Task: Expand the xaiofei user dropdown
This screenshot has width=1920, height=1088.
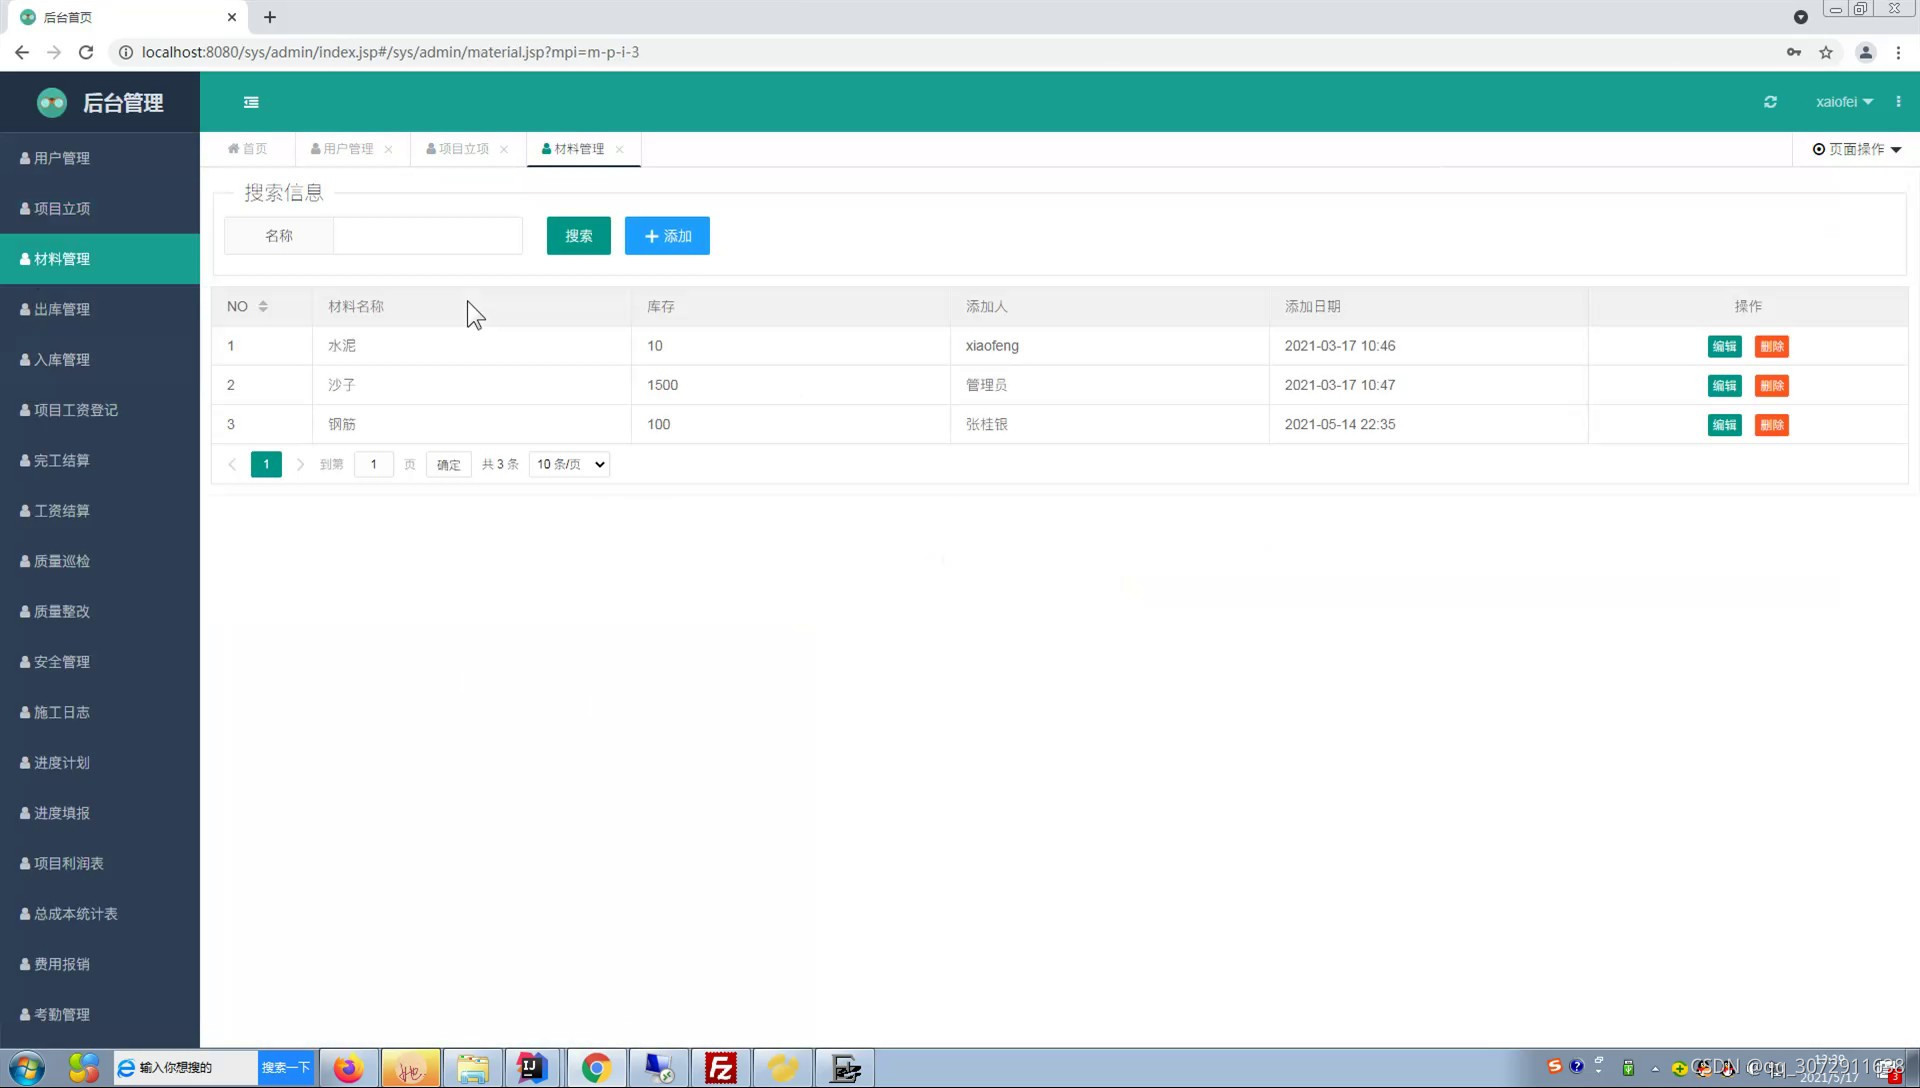Action: (x=1844, y=102)
